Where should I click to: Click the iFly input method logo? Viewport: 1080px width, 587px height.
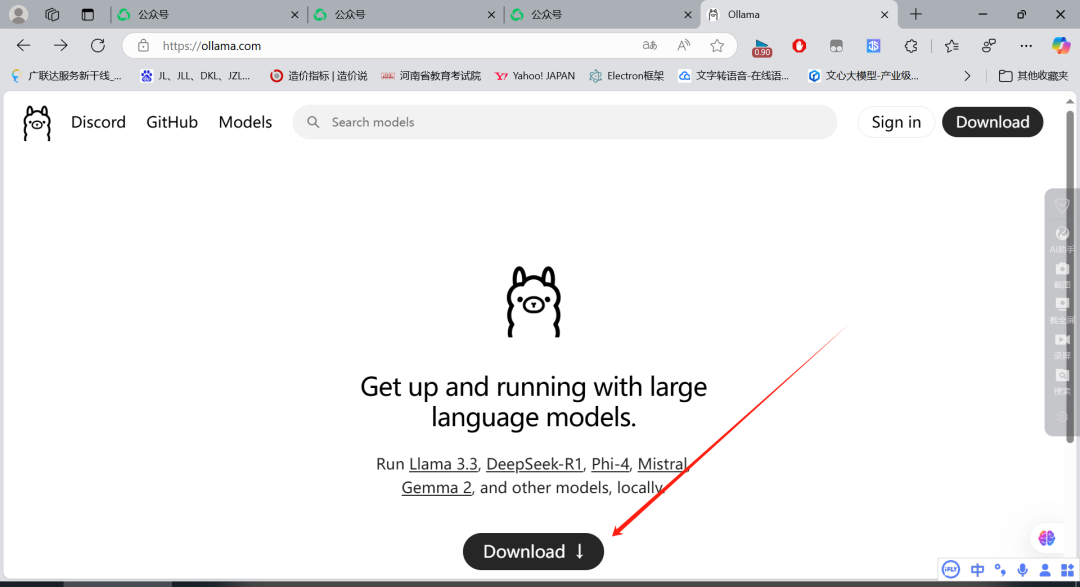951,570
